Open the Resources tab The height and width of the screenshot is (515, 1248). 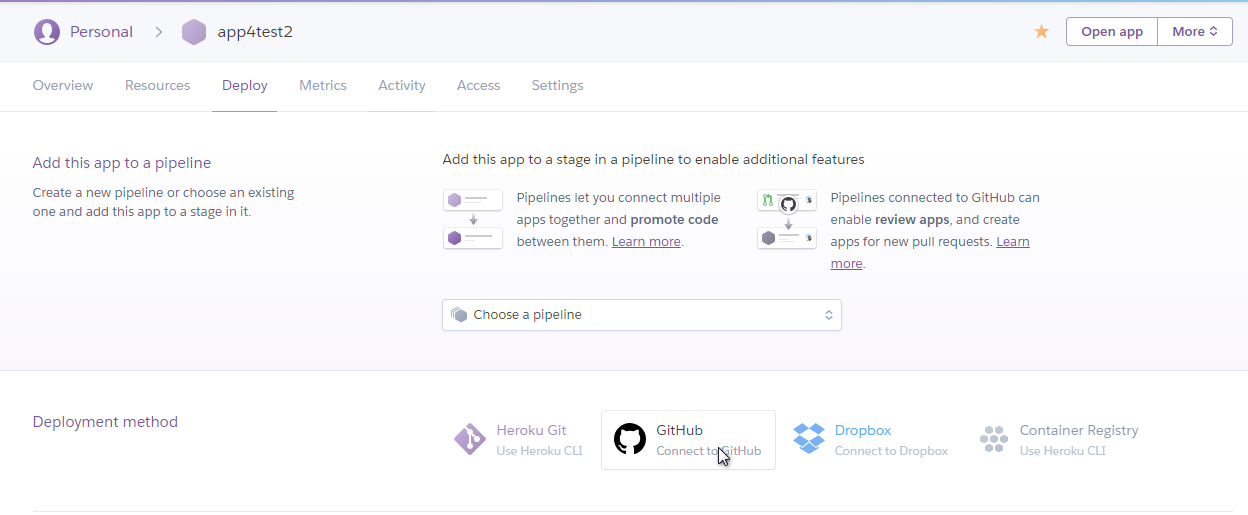pos(157,86)
